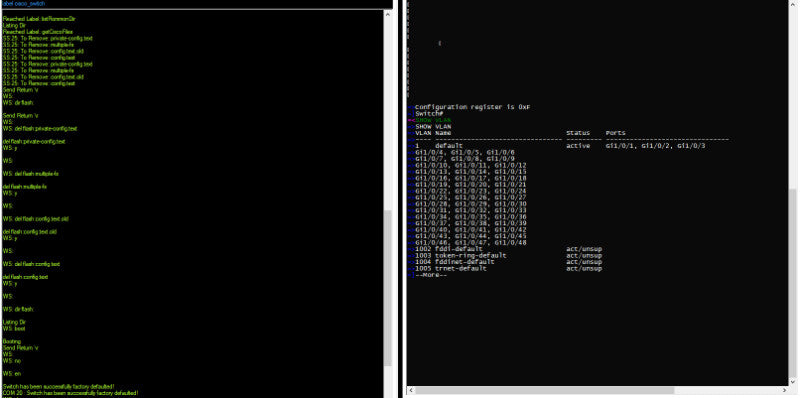Click the 'WS: del flash:private-config.text' log line
Screen dimensions: 800x398
(40, 129)
